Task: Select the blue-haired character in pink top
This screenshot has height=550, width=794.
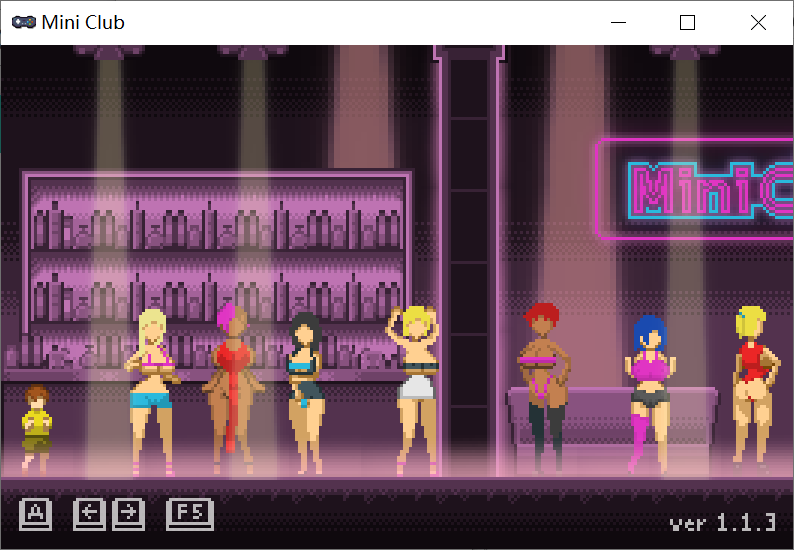Action: click(649, 390)
